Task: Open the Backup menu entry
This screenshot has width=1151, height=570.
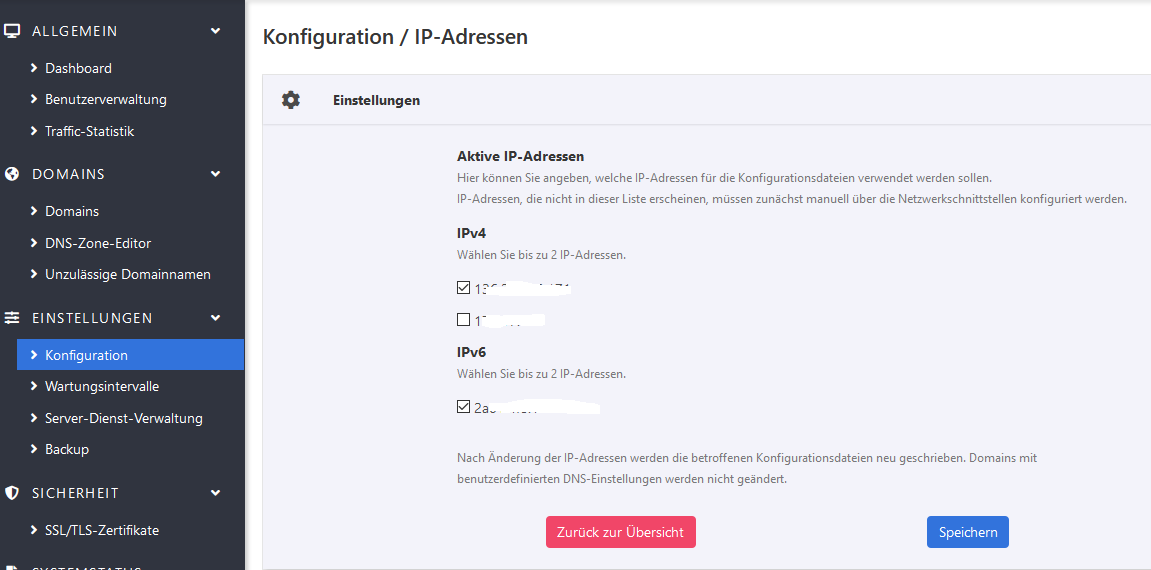Action: click(x=67, y=449)
